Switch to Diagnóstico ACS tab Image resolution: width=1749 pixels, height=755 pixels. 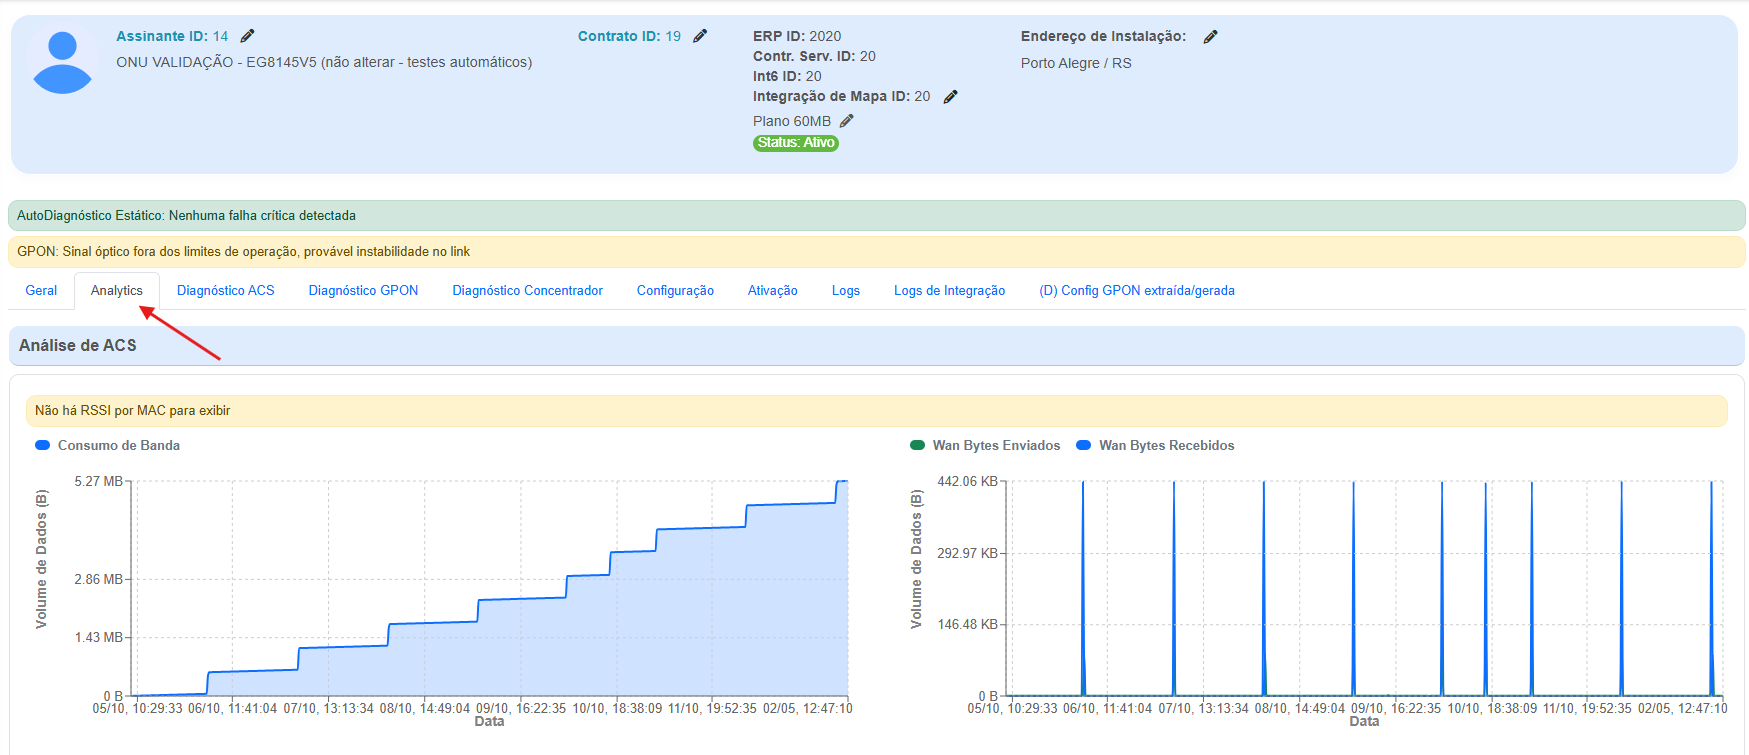point(225,291)
